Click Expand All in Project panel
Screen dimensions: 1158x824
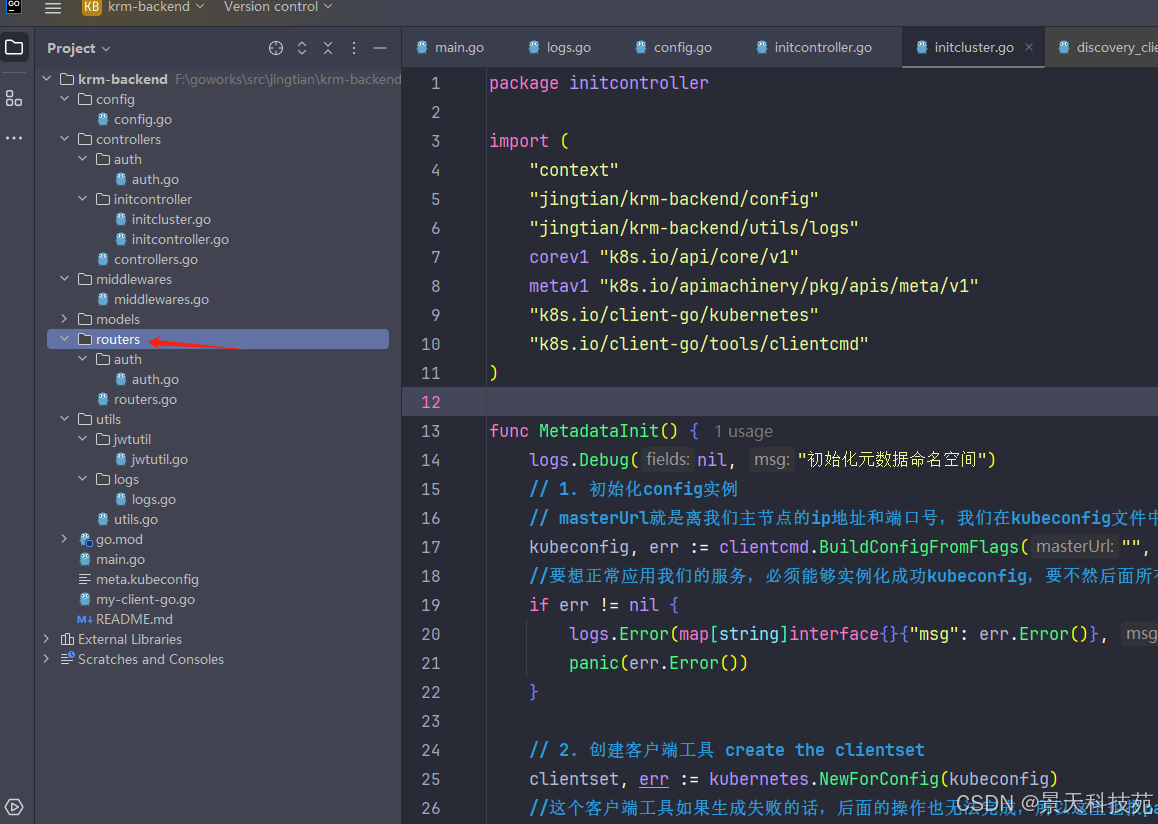tap(302, 48)
